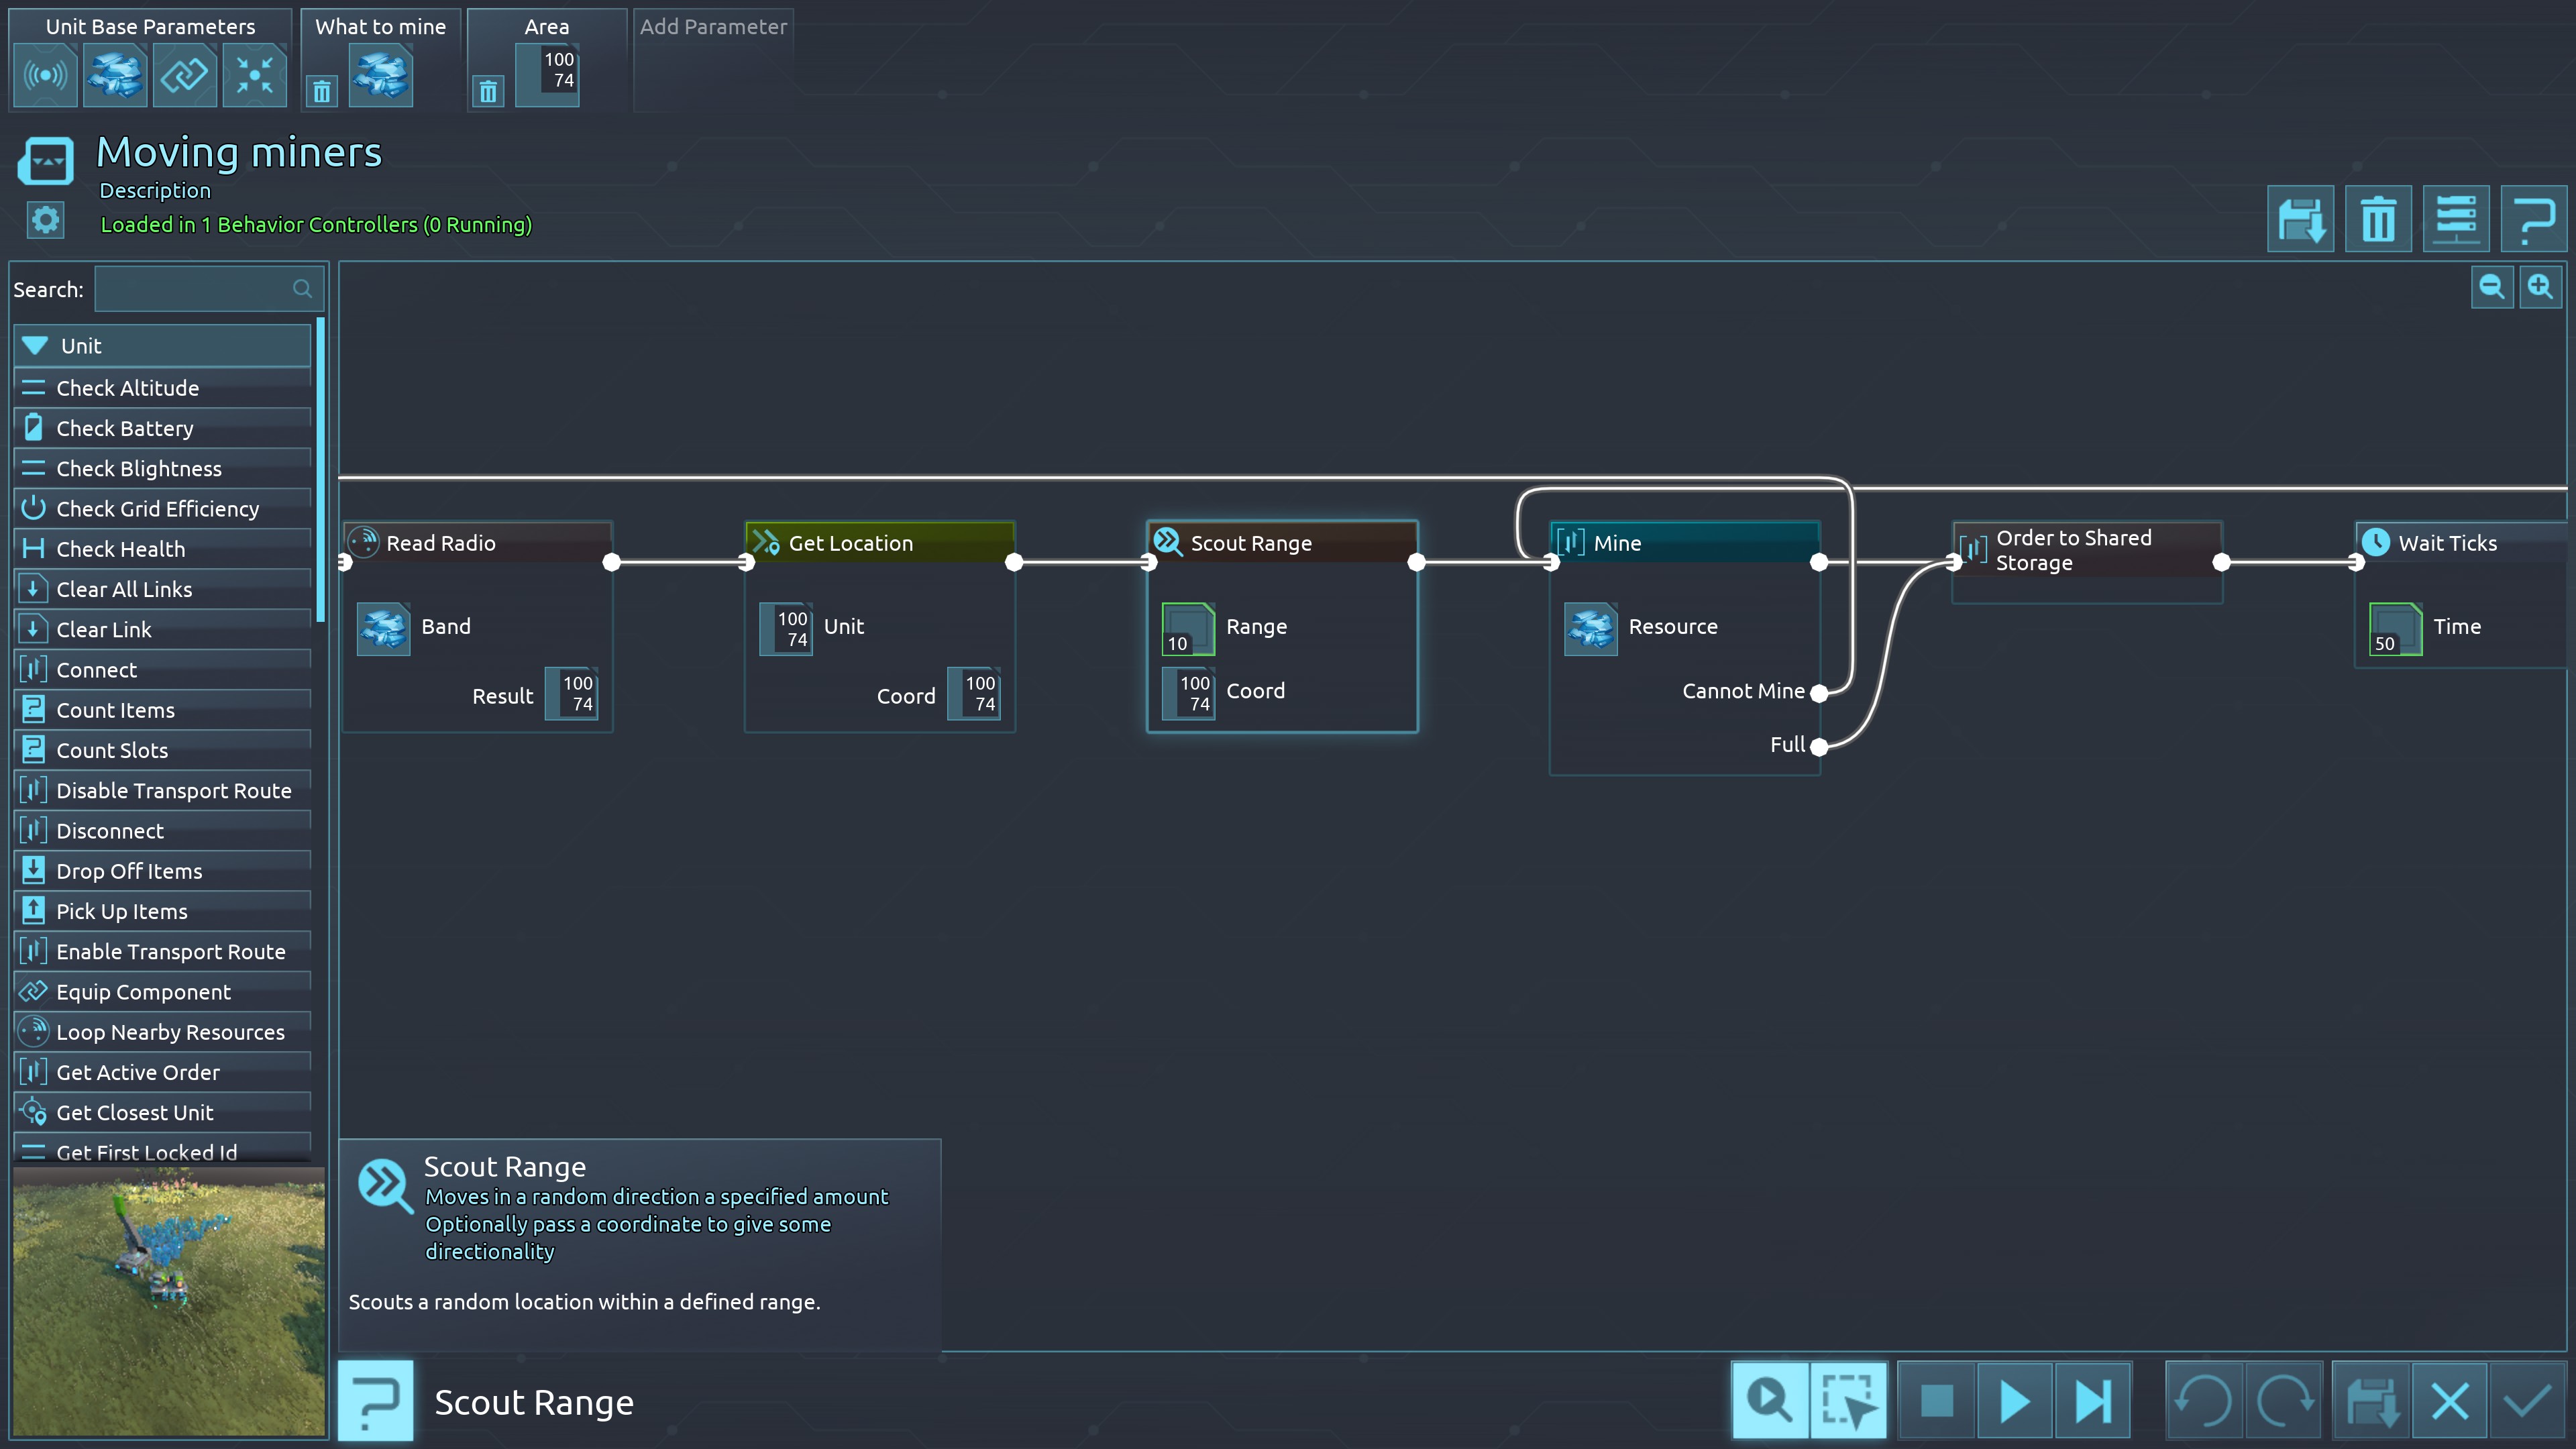Open the behavior settings gear icon
Image resolution: width=2576 pixels, height=1449 pixels.
(x=45, y=220)
